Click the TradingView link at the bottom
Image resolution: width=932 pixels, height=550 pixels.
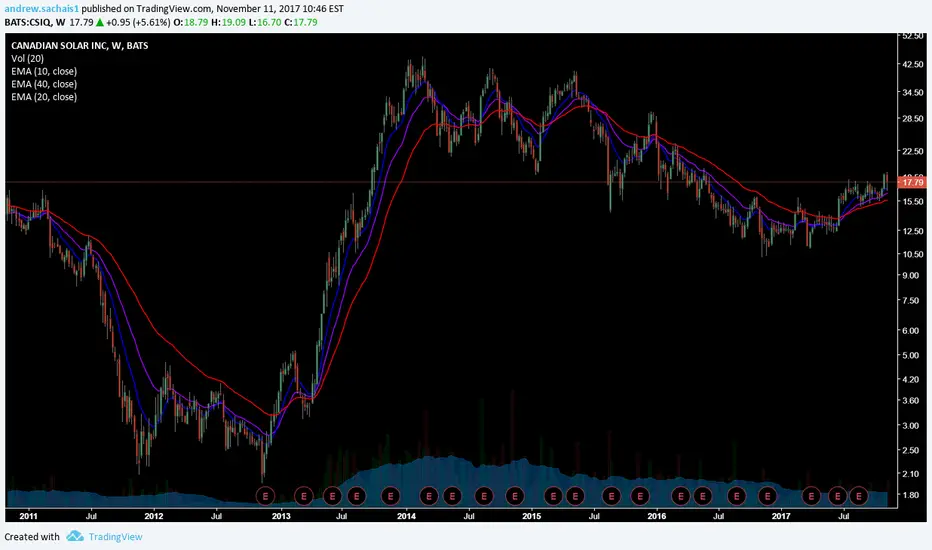tap(115, 537)
